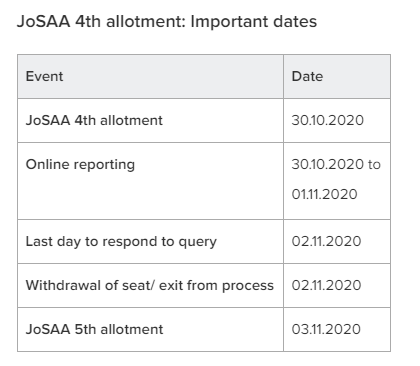Click the 03.11.2020 date cell
Viewport: 420px width, 366px height.
(x=337, y=329)
